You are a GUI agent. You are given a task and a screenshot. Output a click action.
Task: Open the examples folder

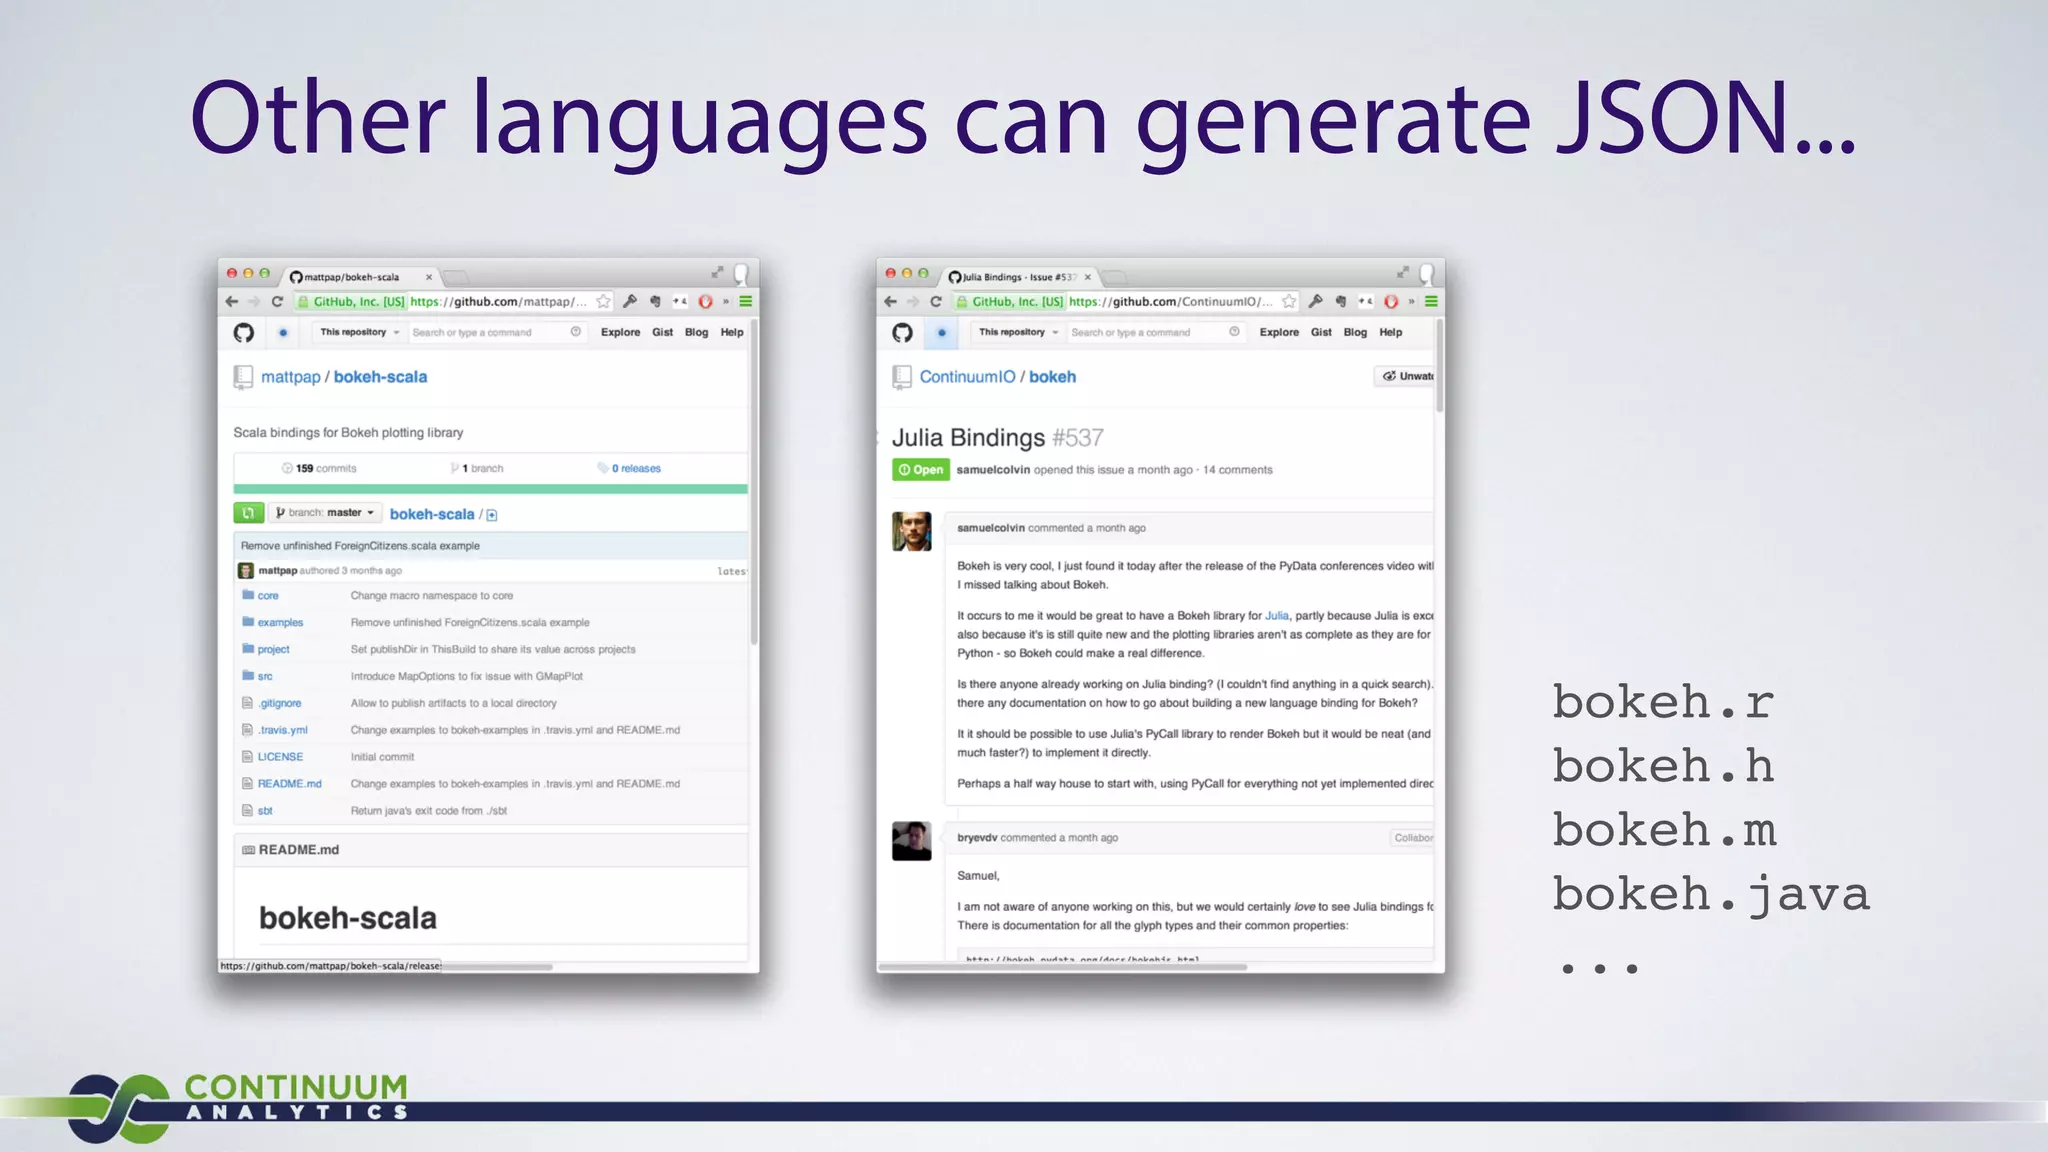tap(280, 623)
